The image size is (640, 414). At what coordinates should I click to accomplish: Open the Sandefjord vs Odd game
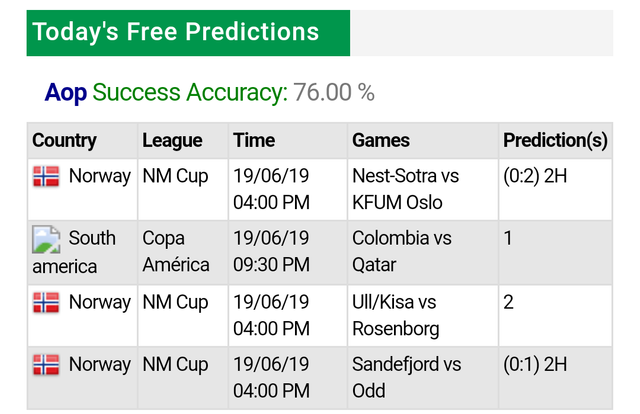point(406,378)
